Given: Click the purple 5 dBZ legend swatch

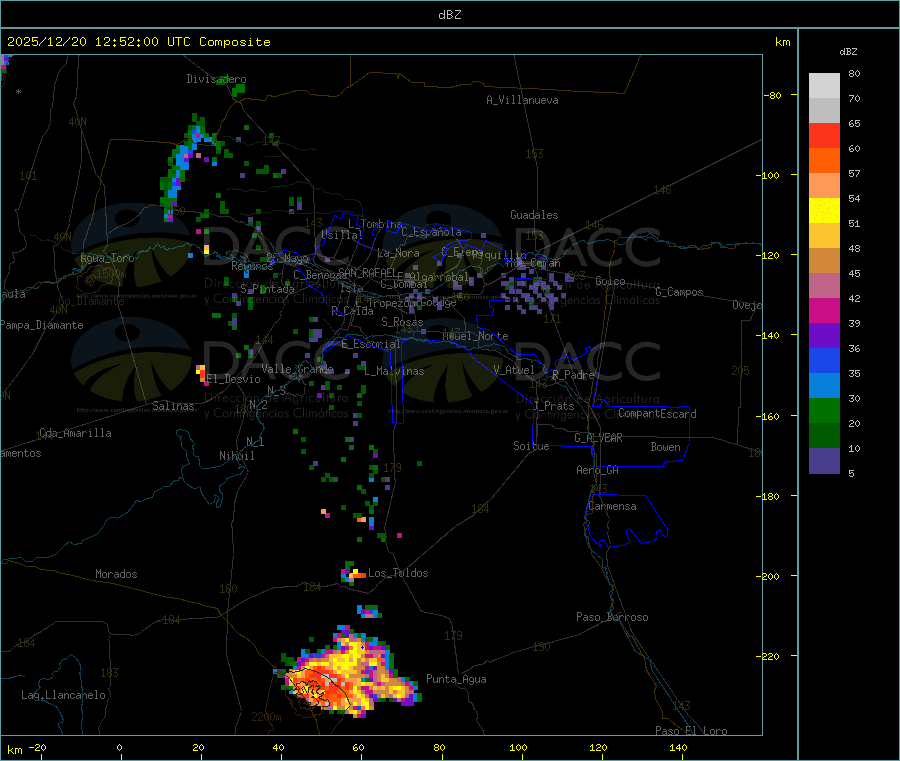Looking at the screenshot, I should [x=824, y=461].
